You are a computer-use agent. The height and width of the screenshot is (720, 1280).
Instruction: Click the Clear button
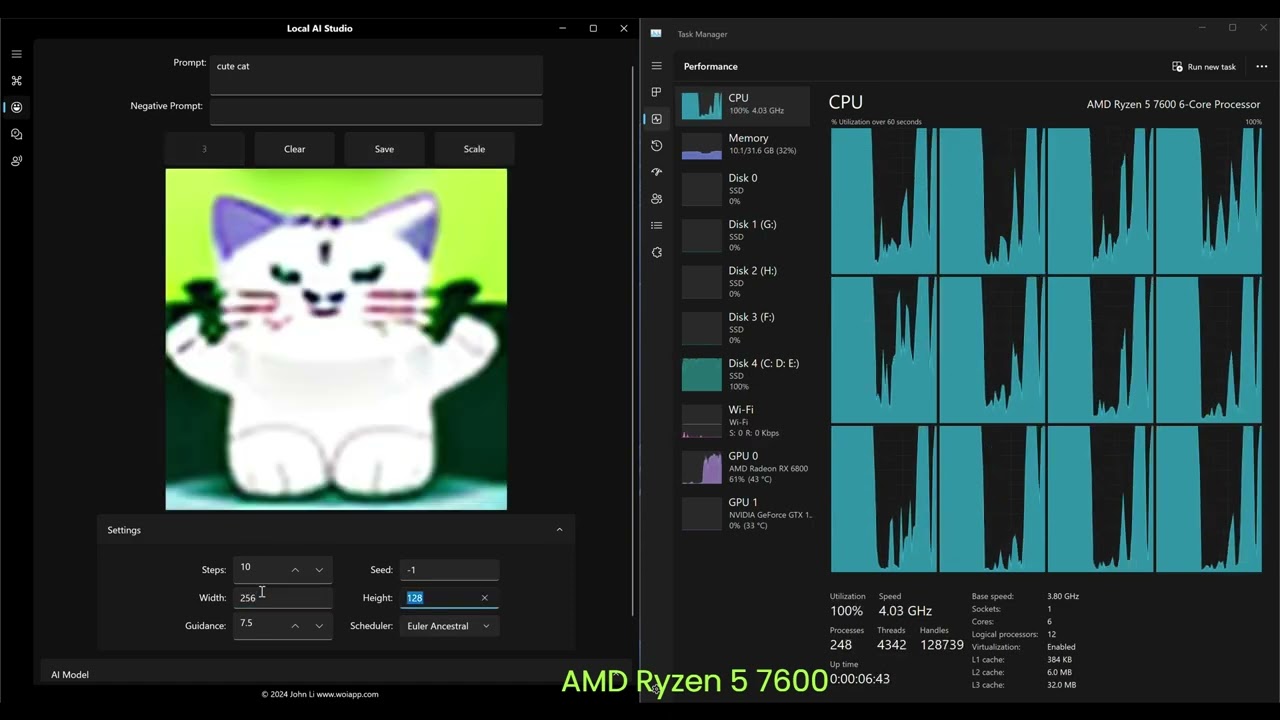294,149
